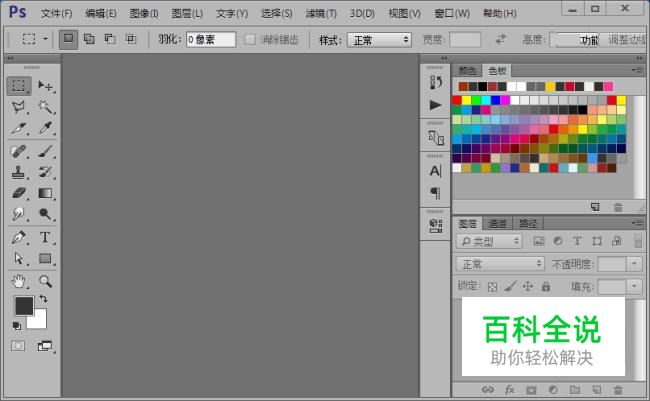
Task: Select the Slice tool
Action: tap(19, 128)
